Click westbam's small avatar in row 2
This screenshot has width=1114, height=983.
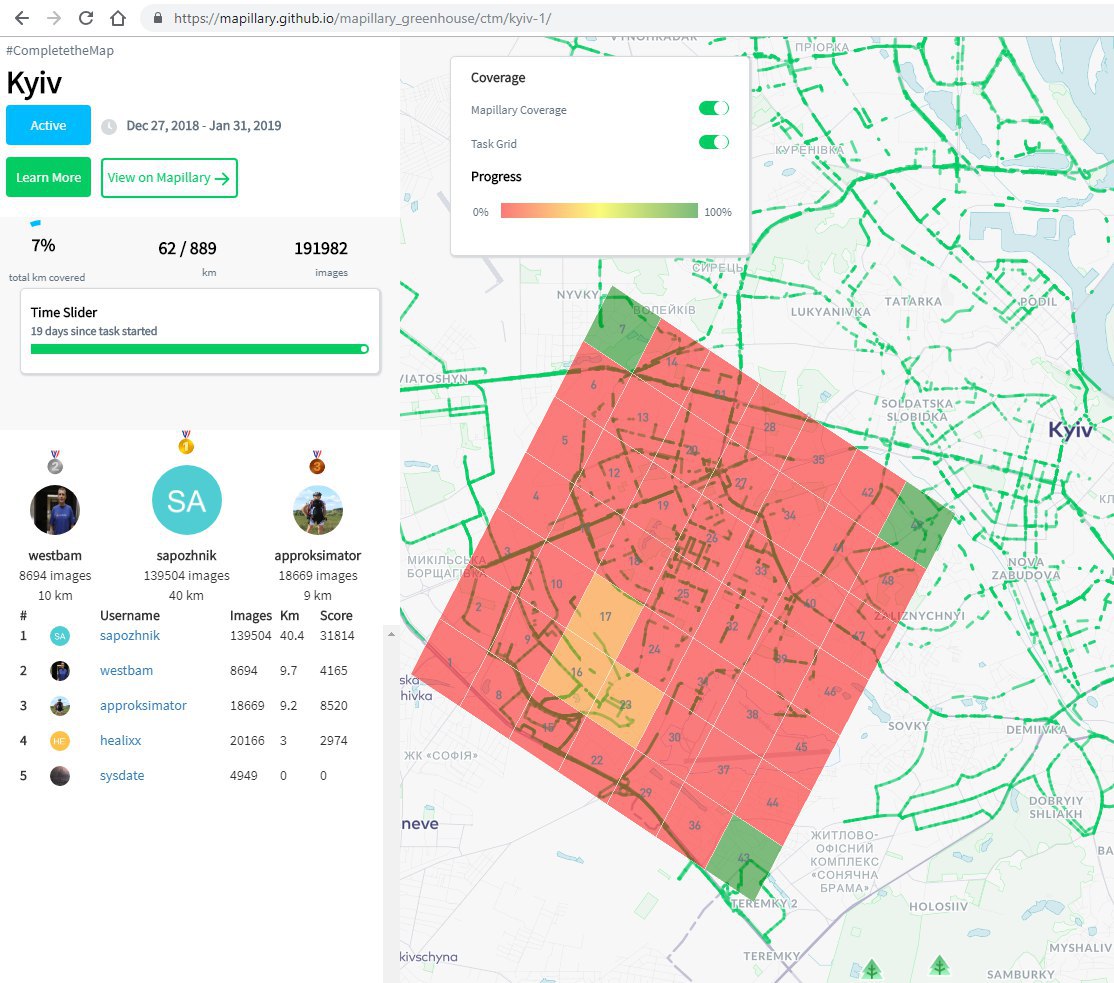(60, 670)
